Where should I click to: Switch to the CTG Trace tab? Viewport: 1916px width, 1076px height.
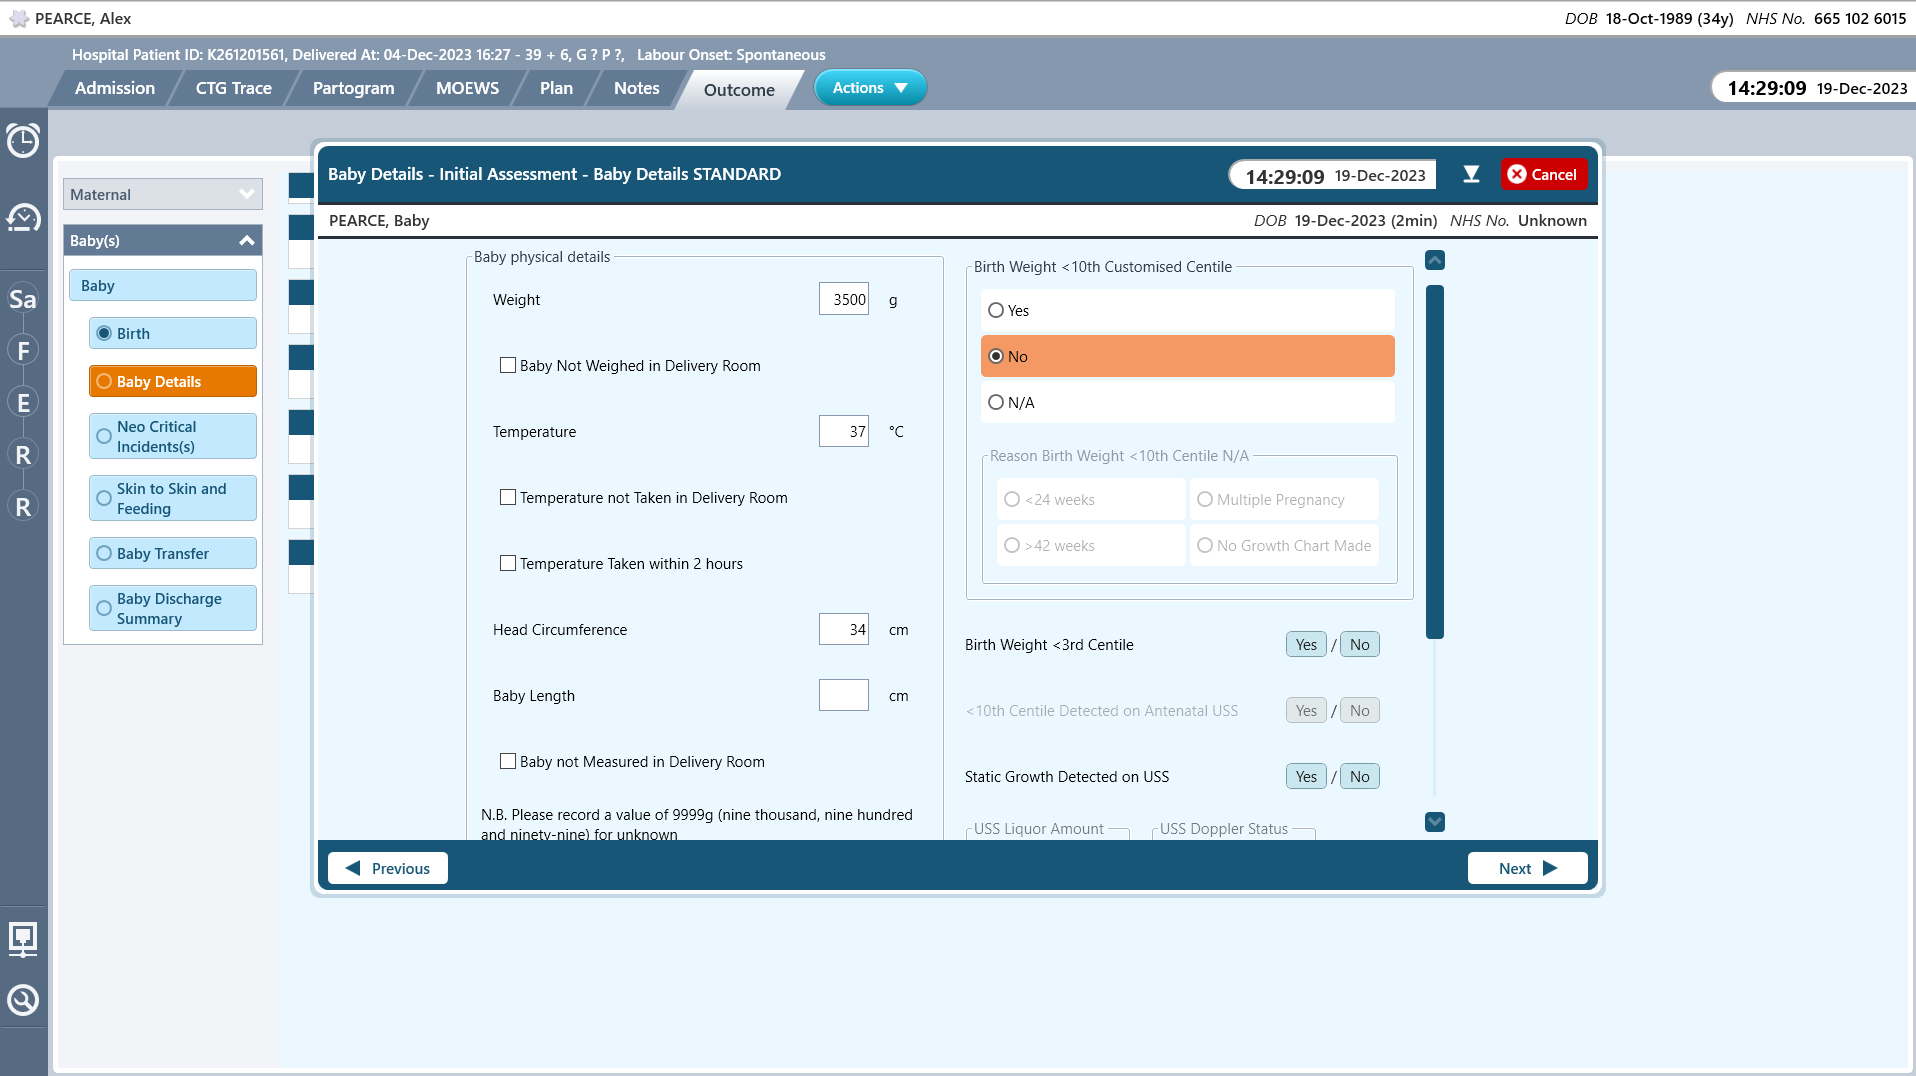click(234, 88)
